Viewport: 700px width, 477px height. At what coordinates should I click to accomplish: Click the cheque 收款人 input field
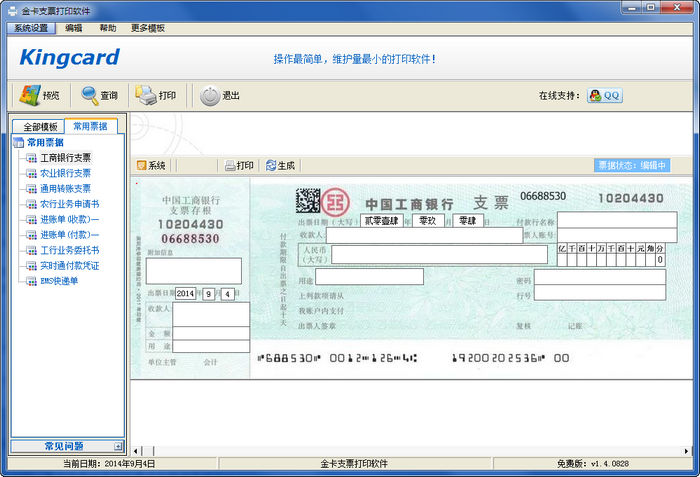pyautogui.click(x=425, y=235)
